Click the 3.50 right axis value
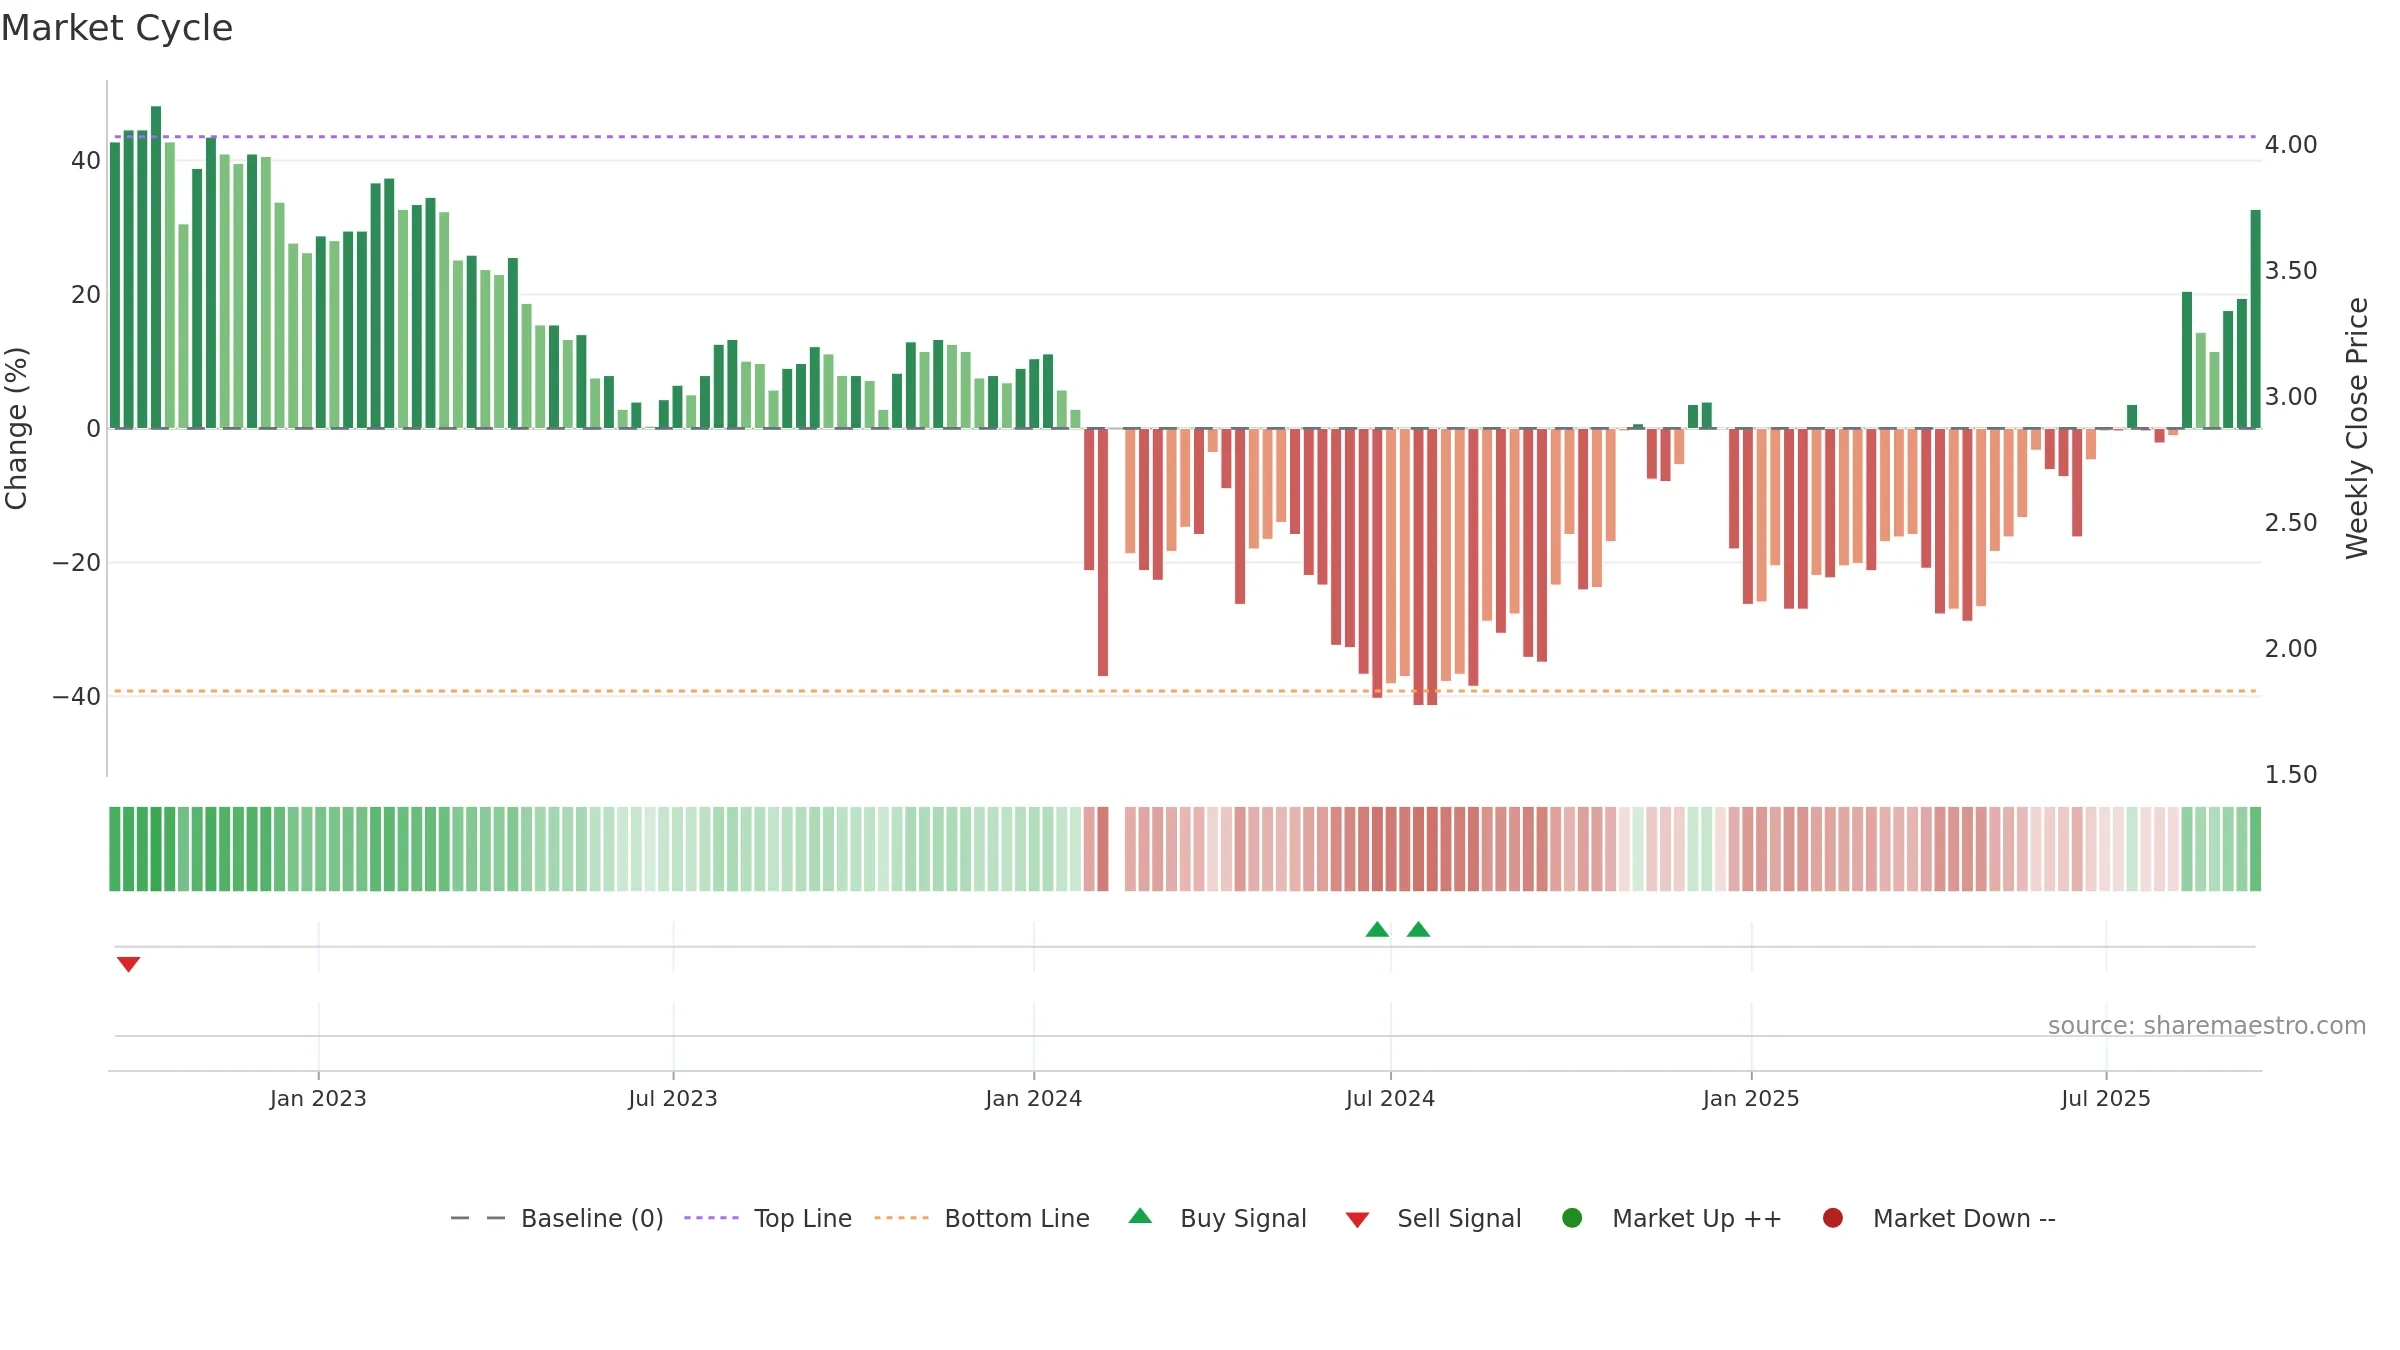Image resolution: width=2400 pixels, height=1350 pixels. tap(2291, 271)
